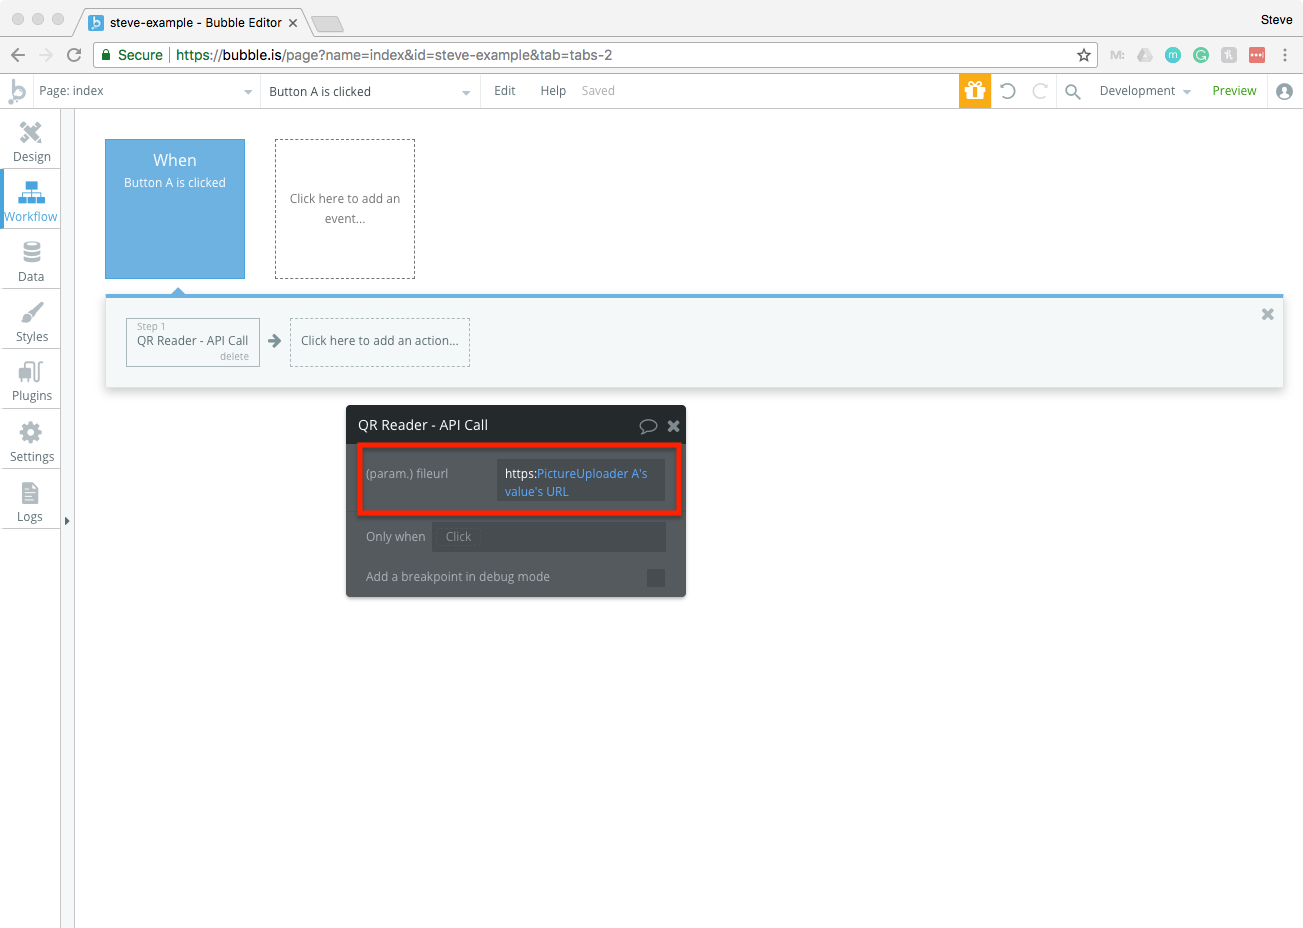Go to the Styles section
Image resolution: width=1303 pixels, height=928 pixels.
pyautogui.click(x=31, y=322)
